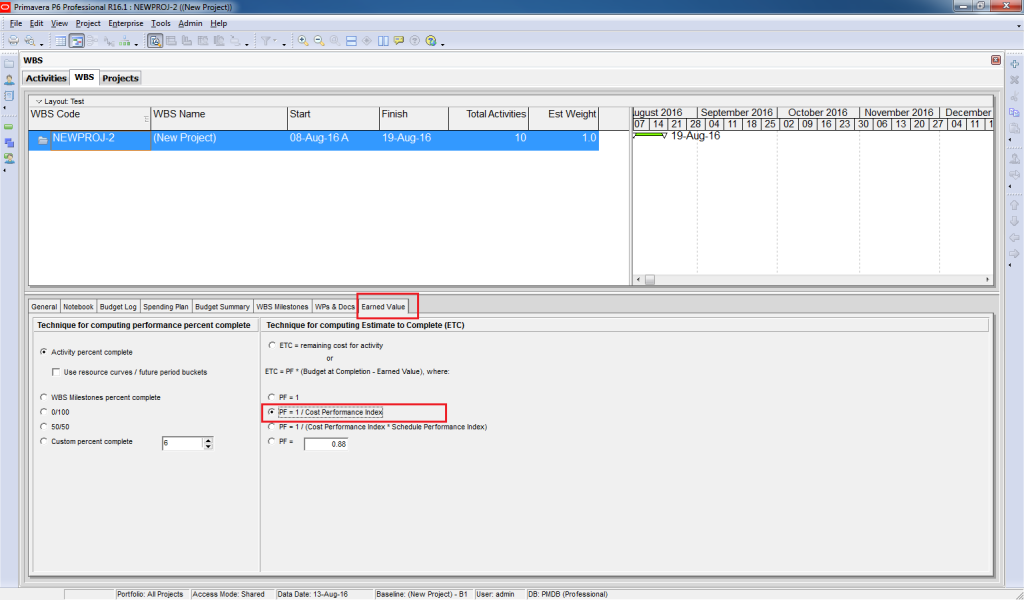Click the Copy icon on right command bar

pos(1014,112)
